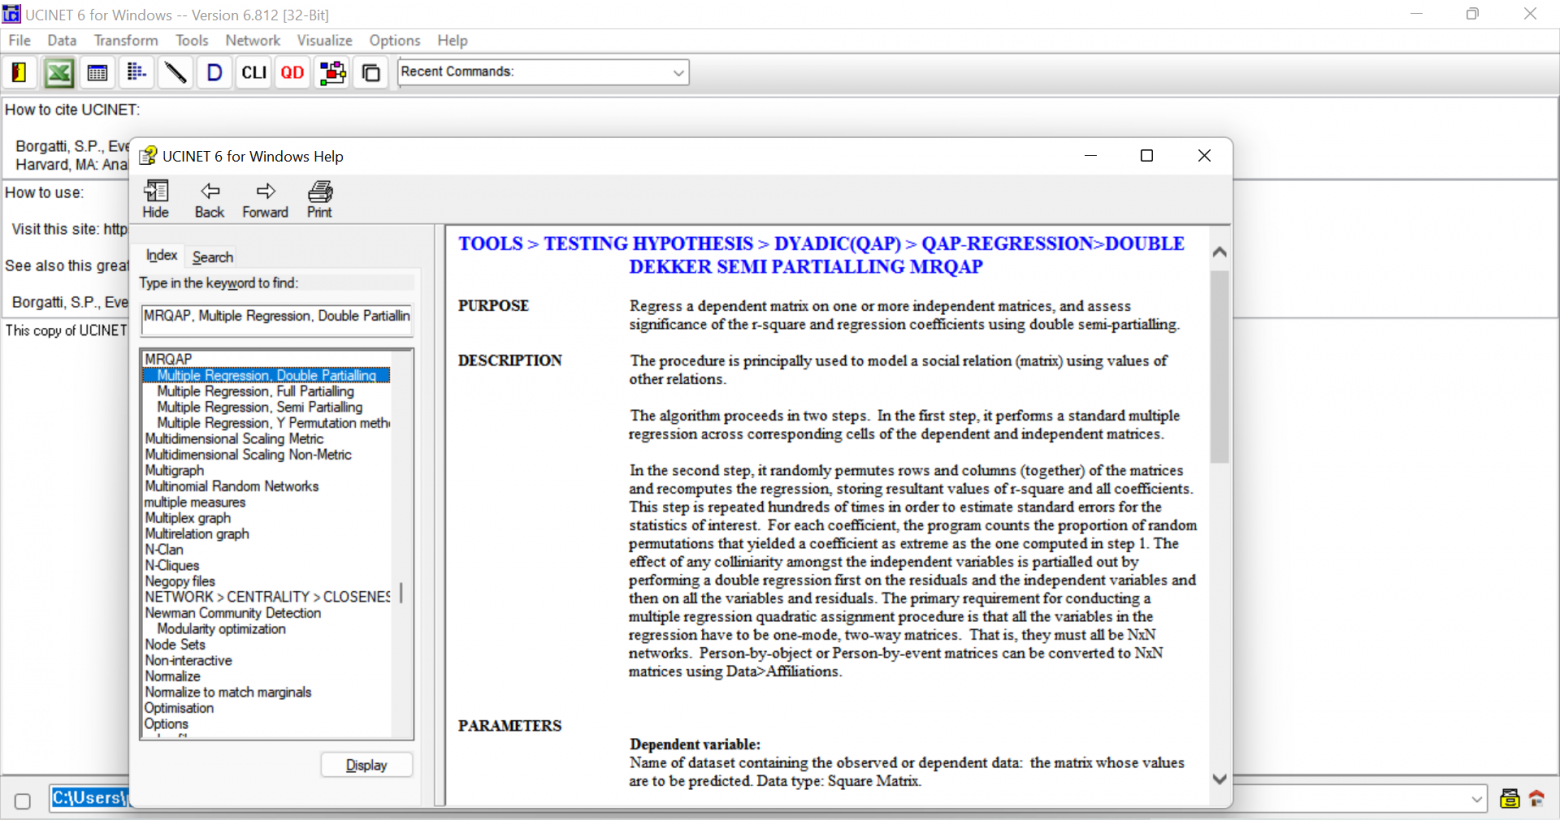Select 'Multiple Regression, Semi Partialling' index entry
The width and height of the screenshot is (1560, 820).
[260, 407]
